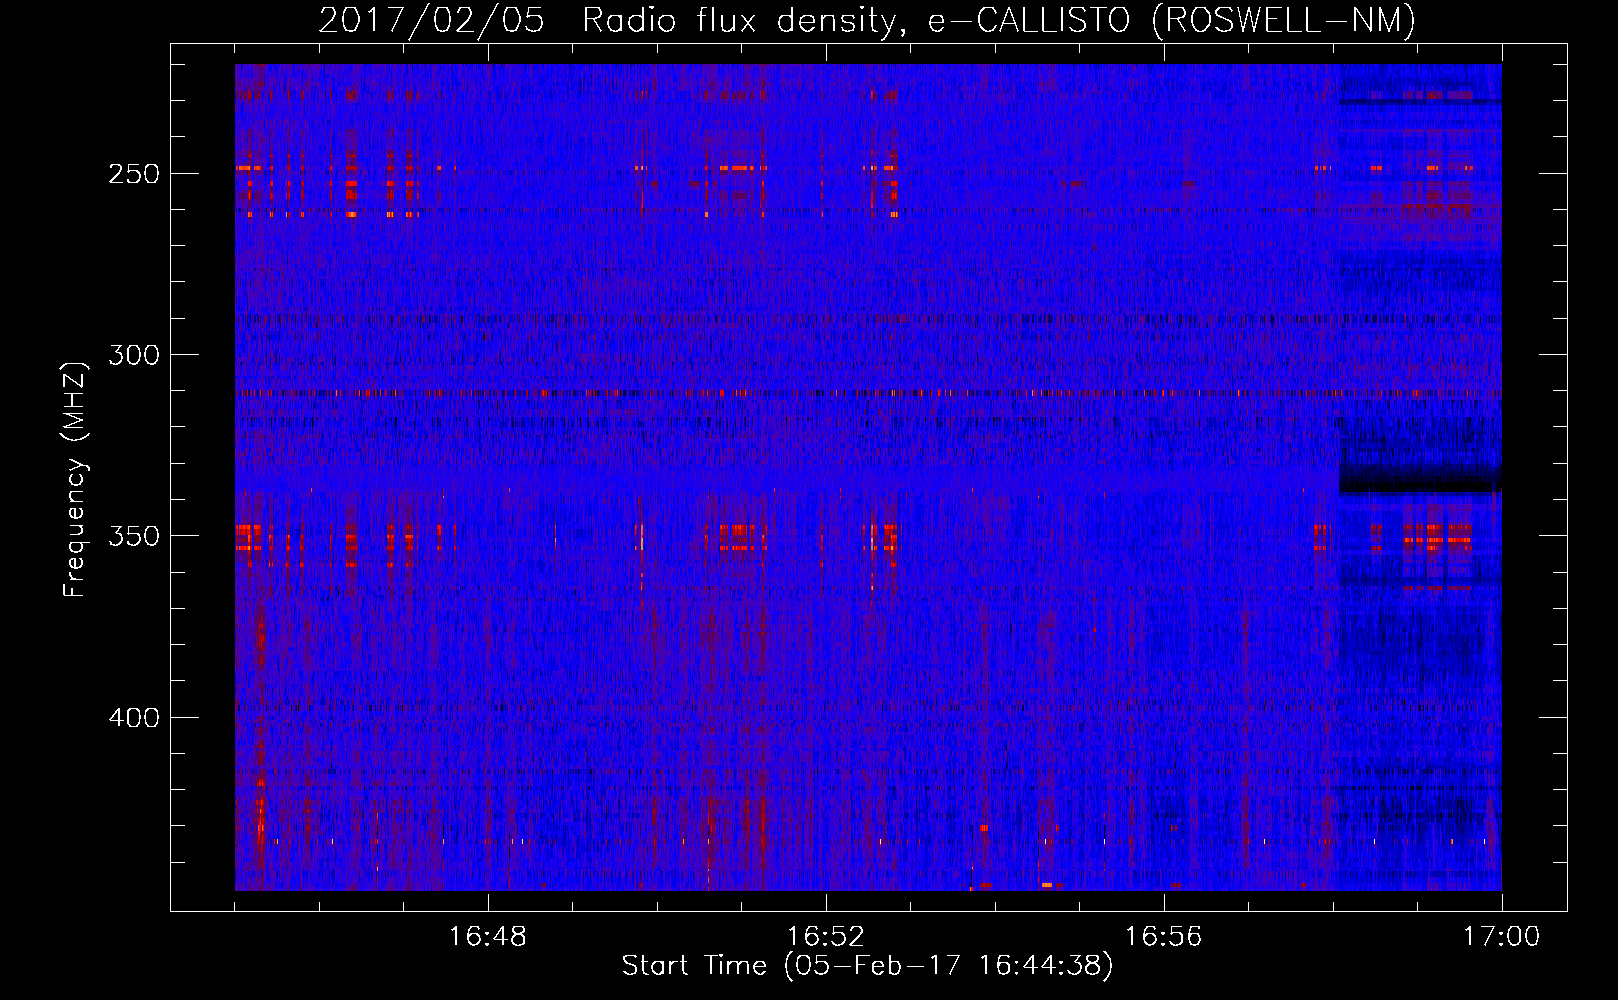Click the 400 frequency tick label

tap(134, 718)
